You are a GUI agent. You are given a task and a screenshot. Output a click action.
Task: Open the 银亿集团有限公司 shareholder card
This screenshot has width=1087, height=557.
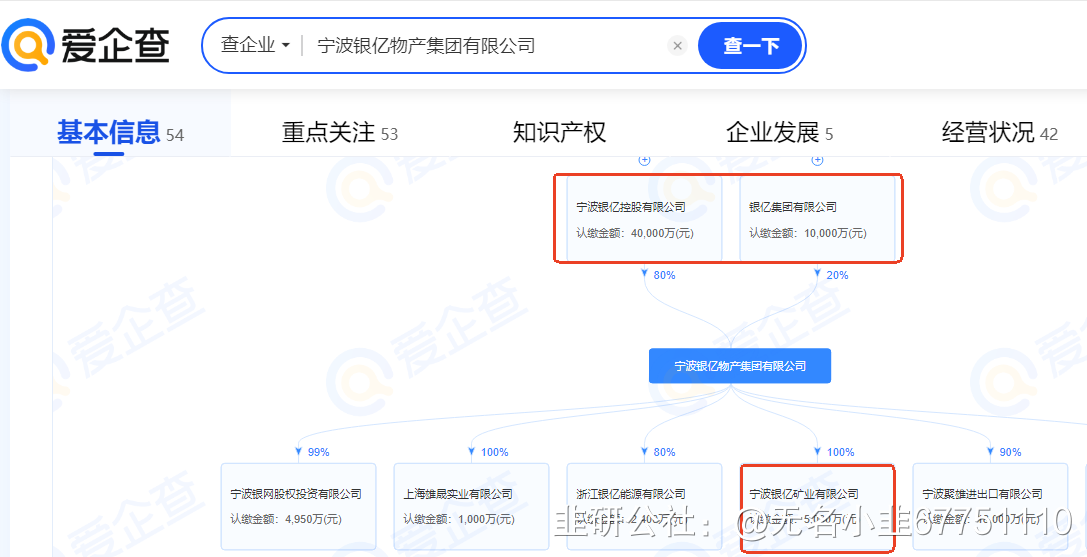tap(817, 218)
